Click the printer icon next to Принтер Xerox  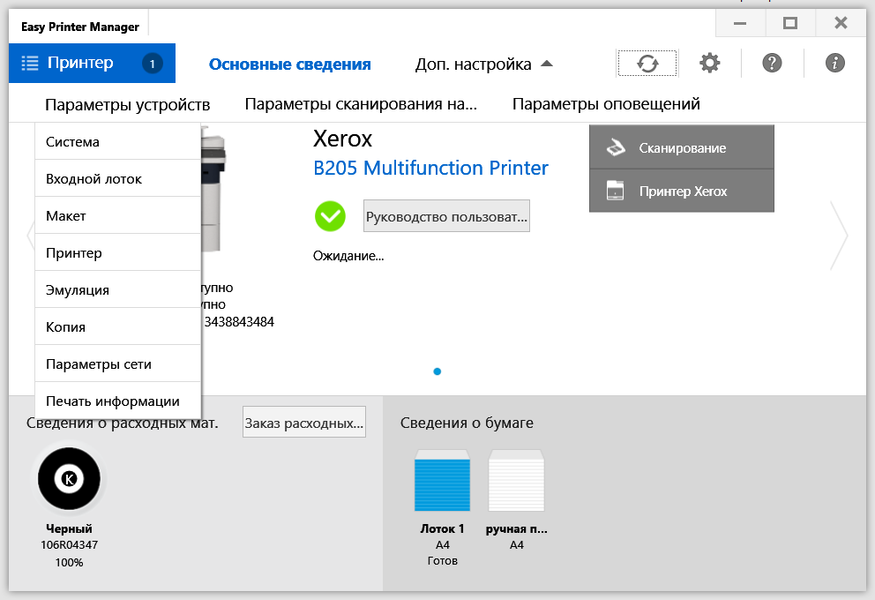(x=615, y=191)
